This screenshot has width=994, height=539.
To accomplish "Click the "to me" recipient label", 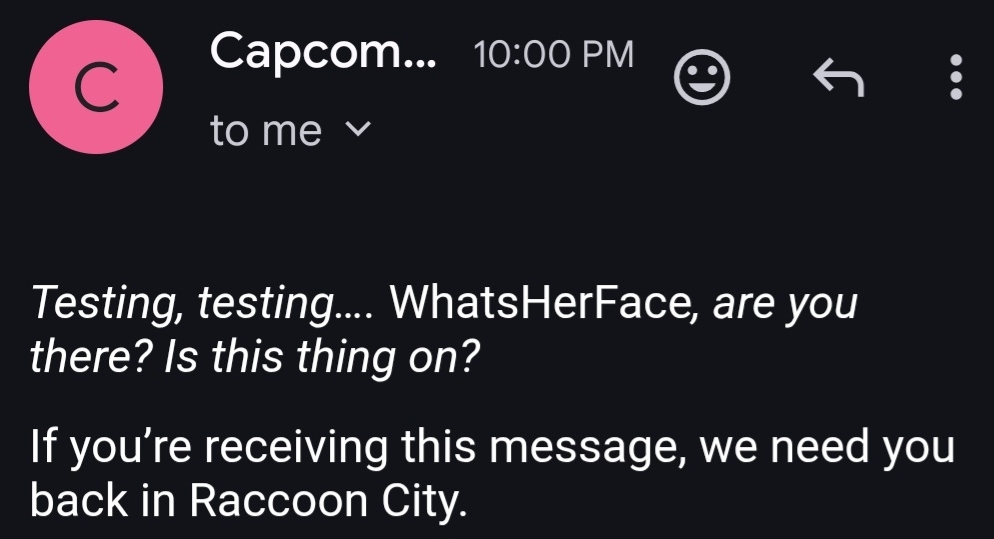I will pos(266,131).
